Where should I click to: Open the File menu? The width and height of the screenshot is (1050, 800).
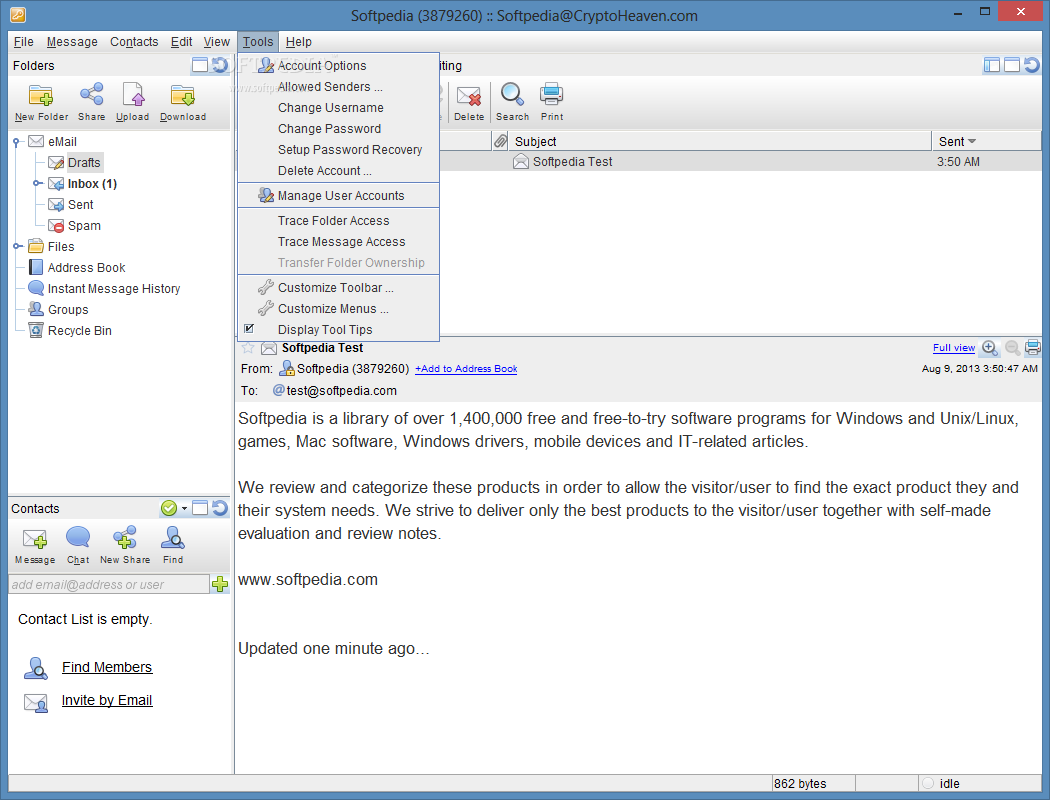23,42
